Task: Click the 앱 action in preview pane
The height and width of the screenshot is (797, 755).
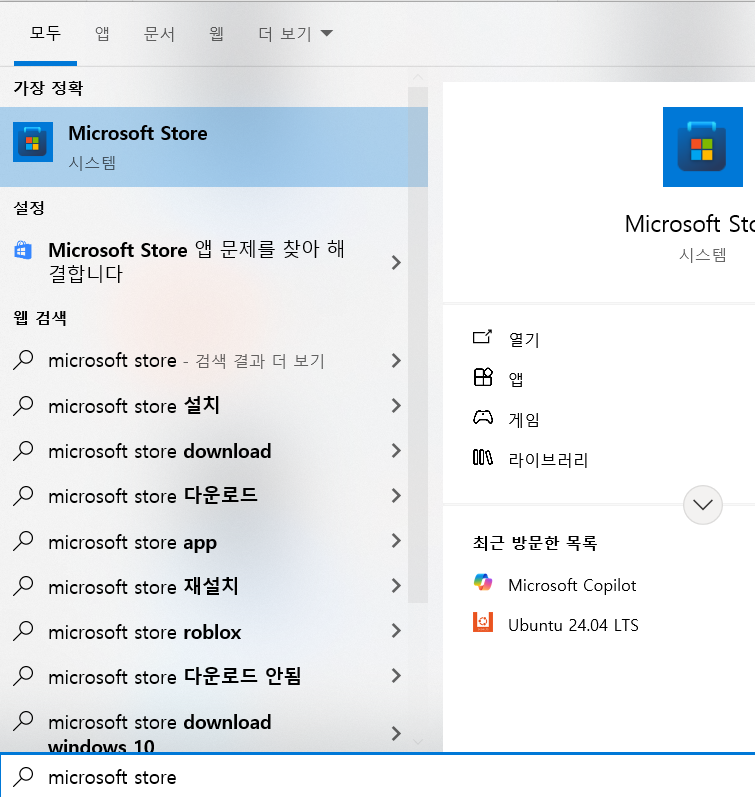Action: coord(516,379)
